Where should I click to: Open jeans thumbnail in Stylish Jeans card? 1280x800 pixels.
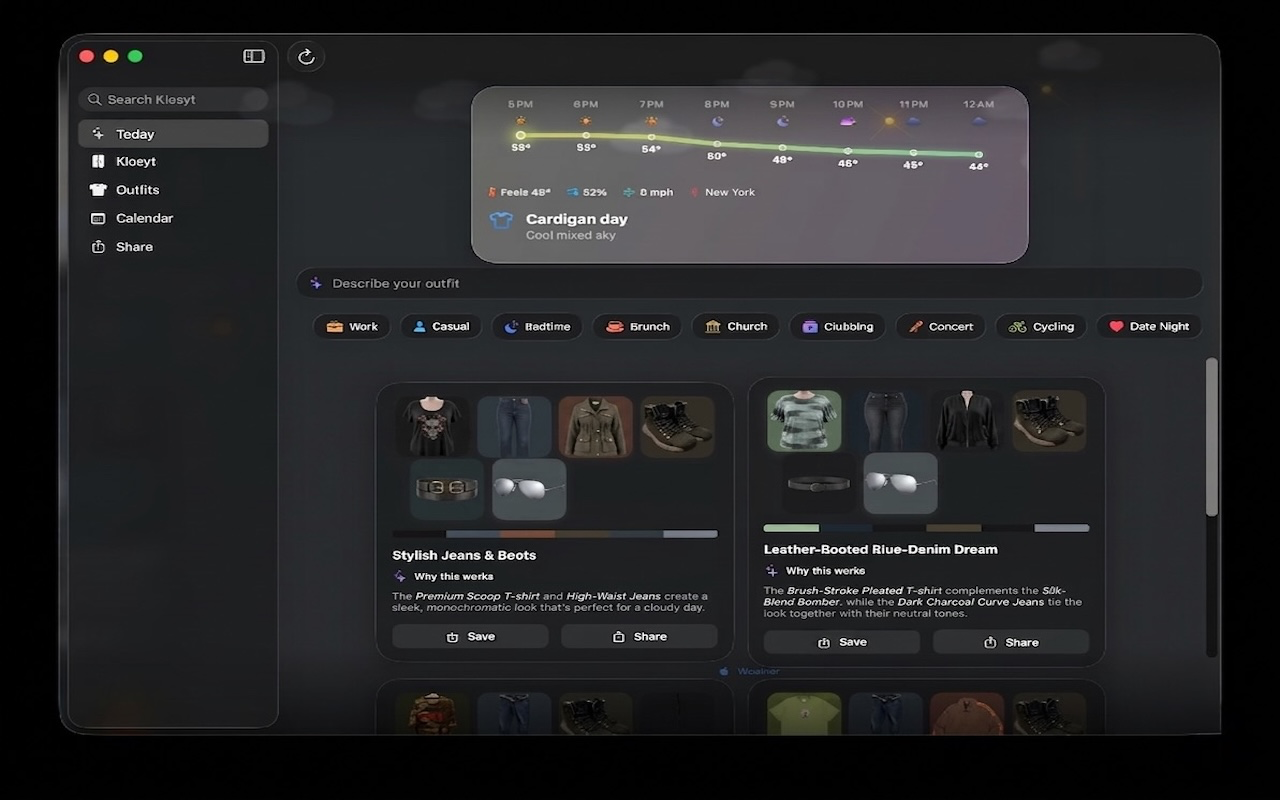pos(514,427)
